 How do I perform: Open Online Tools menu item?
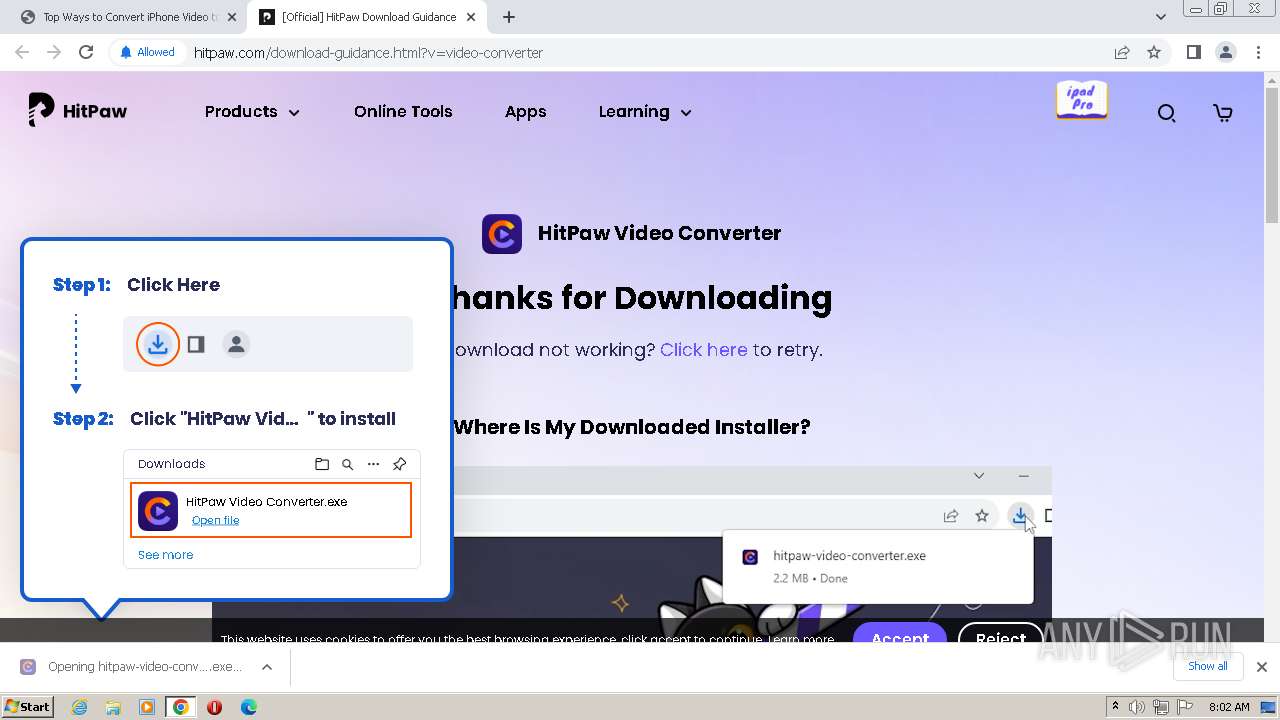(403, 112)
